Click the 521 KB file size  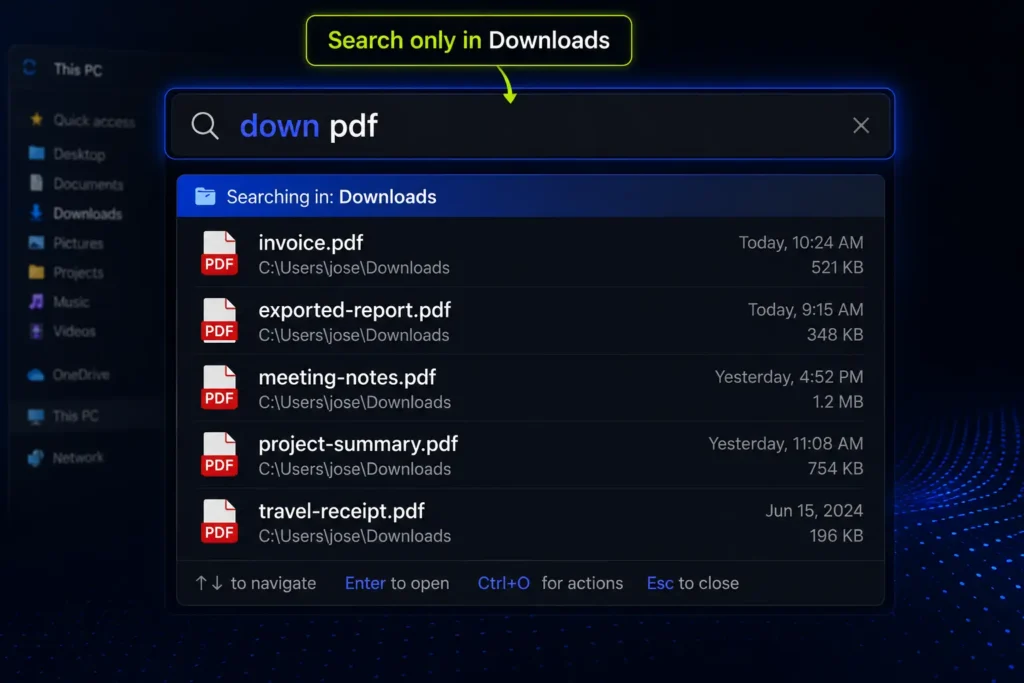pos(837,267)
